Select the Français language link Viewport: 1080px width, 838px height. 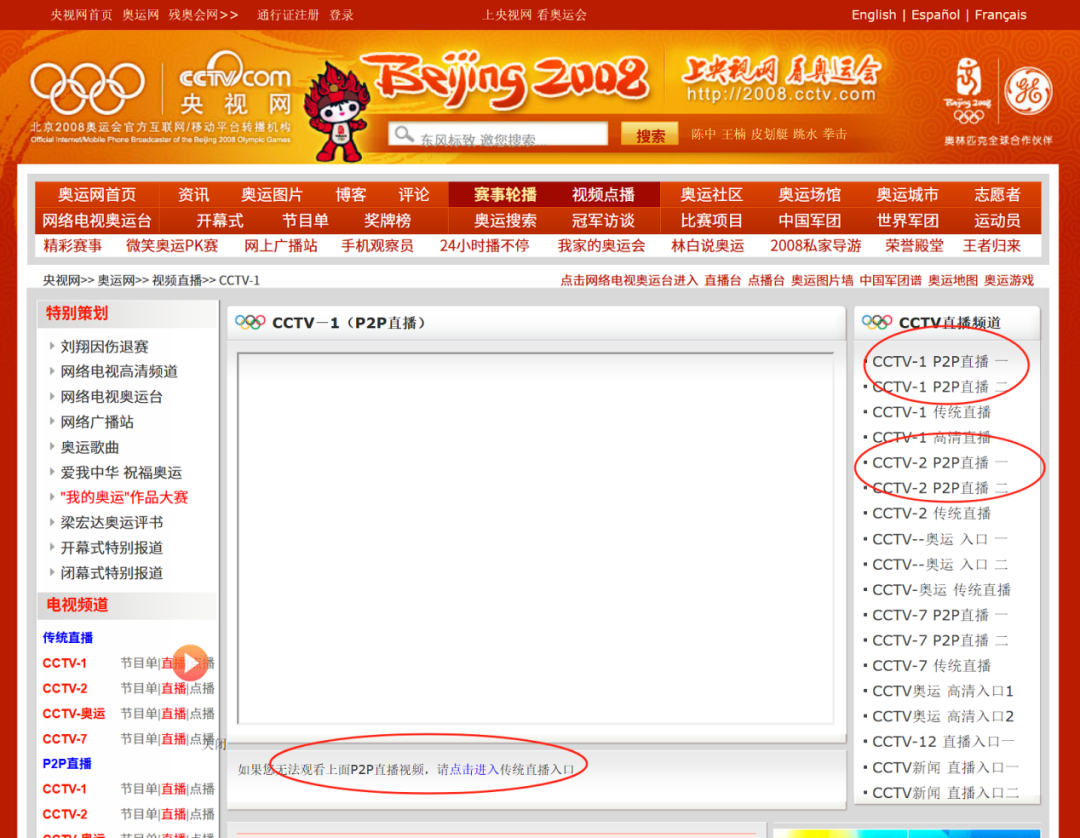click(1000, 15)
